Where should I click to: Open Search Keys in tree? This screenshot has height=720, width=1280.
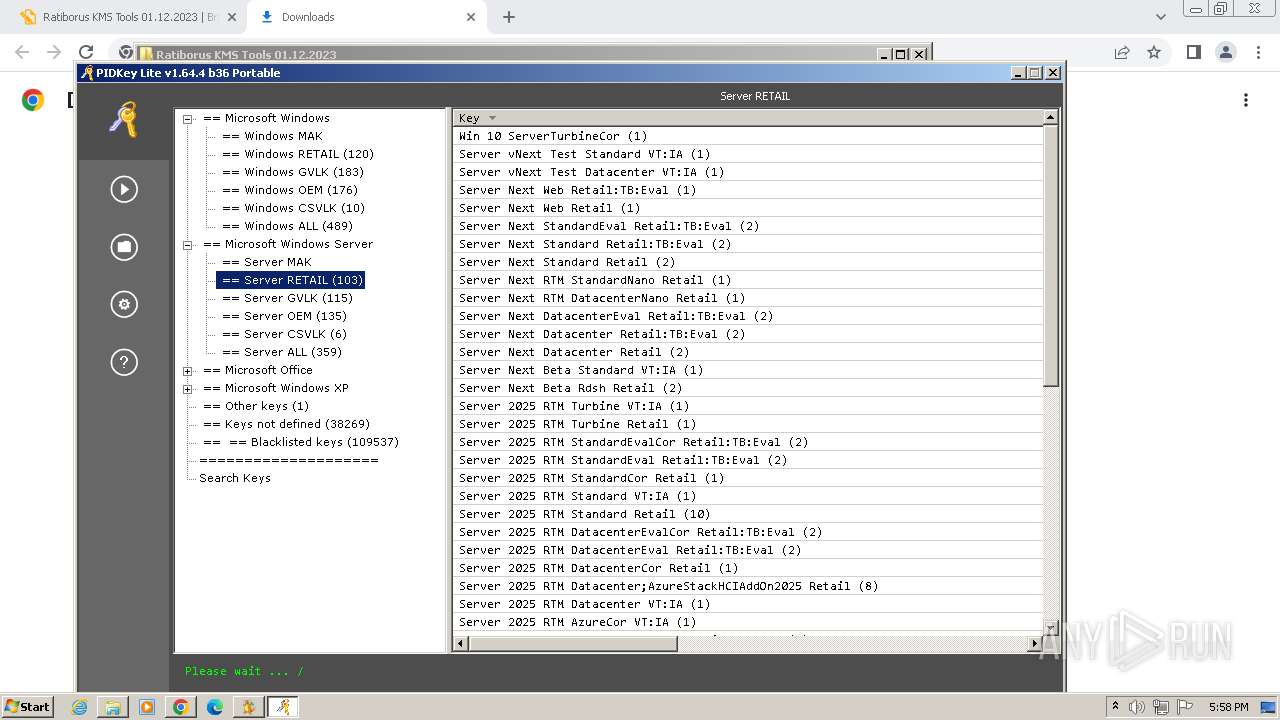coord(235,478)
